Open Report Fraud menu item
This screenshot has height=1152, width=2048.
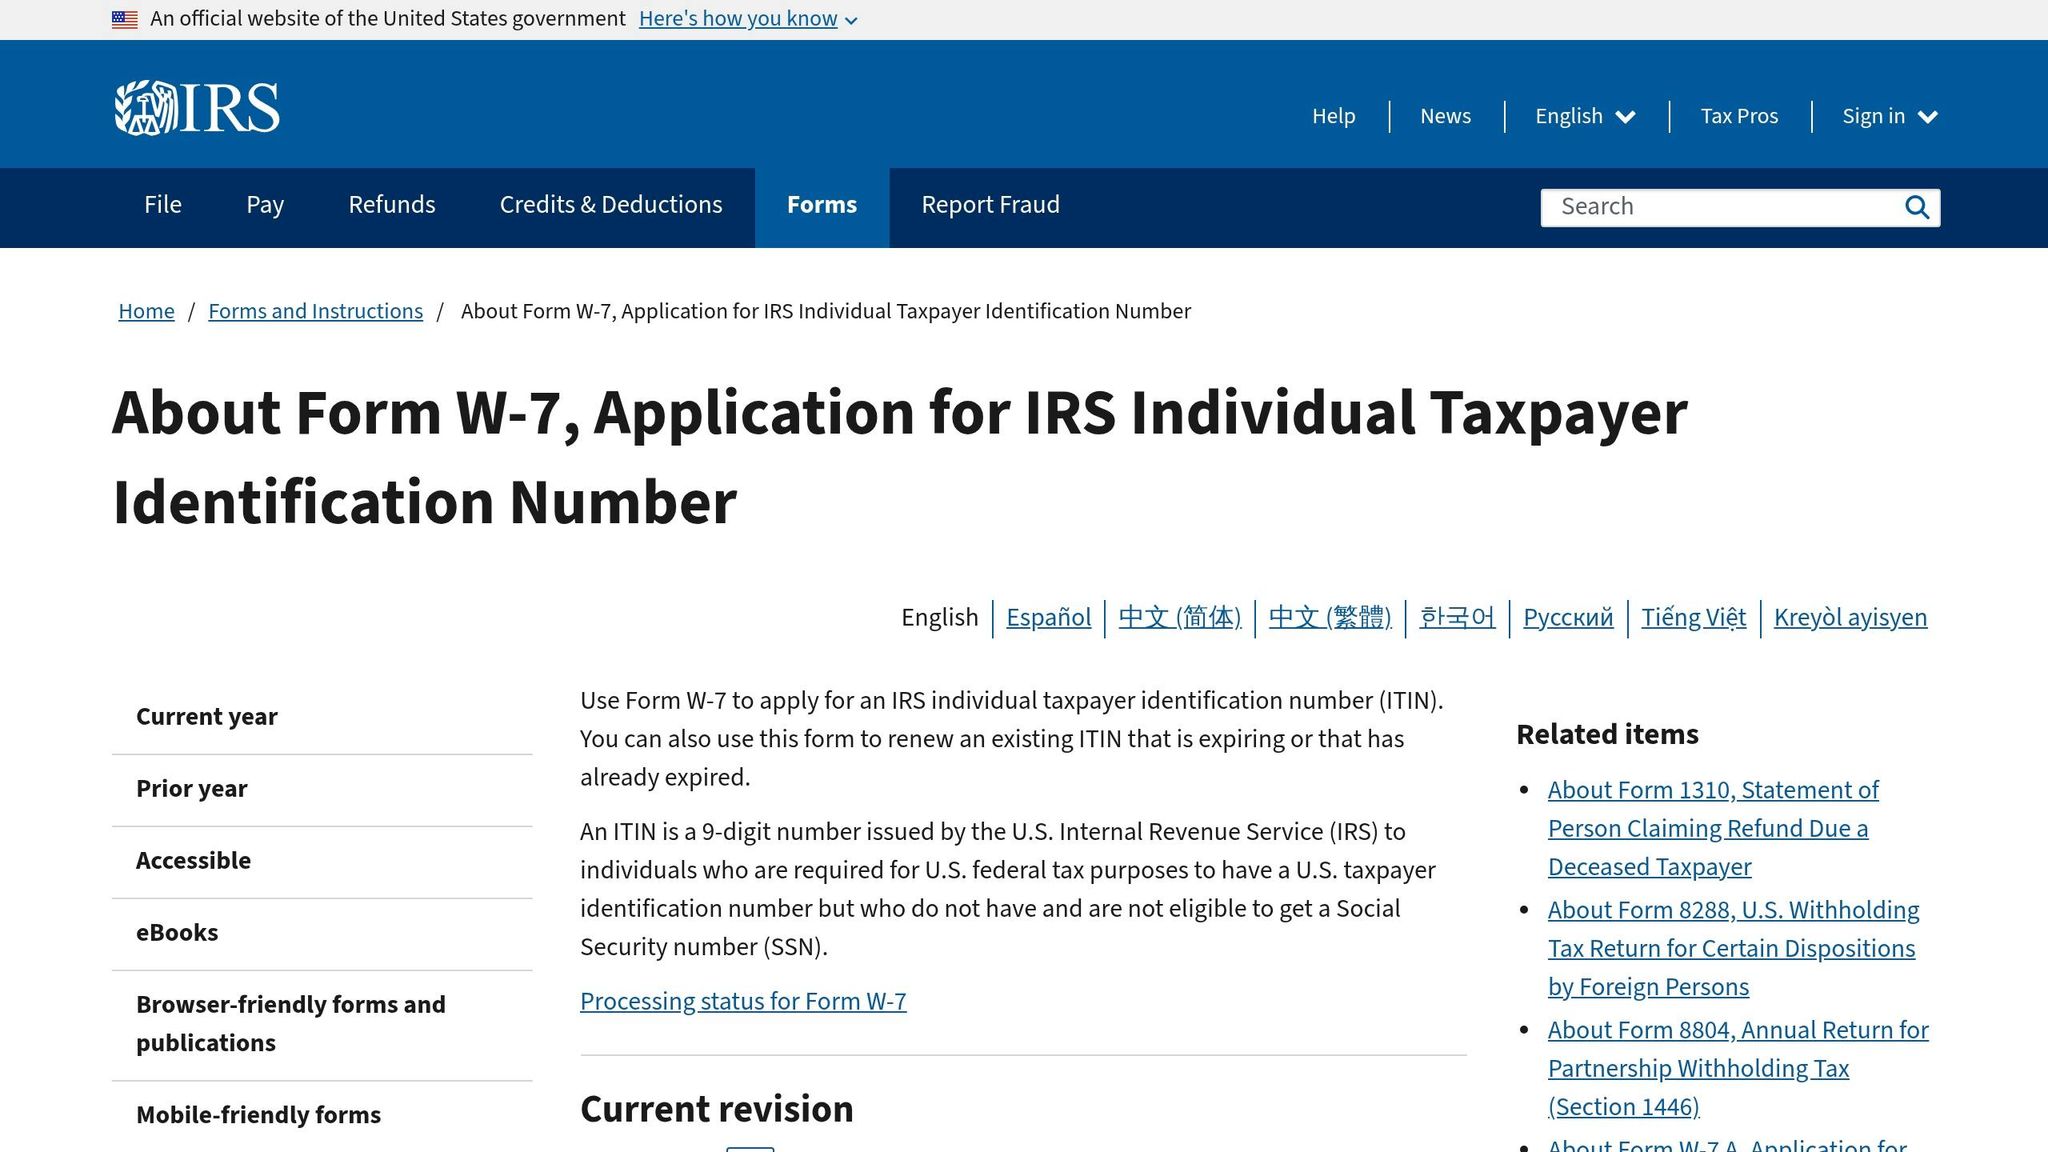[990, 205]
